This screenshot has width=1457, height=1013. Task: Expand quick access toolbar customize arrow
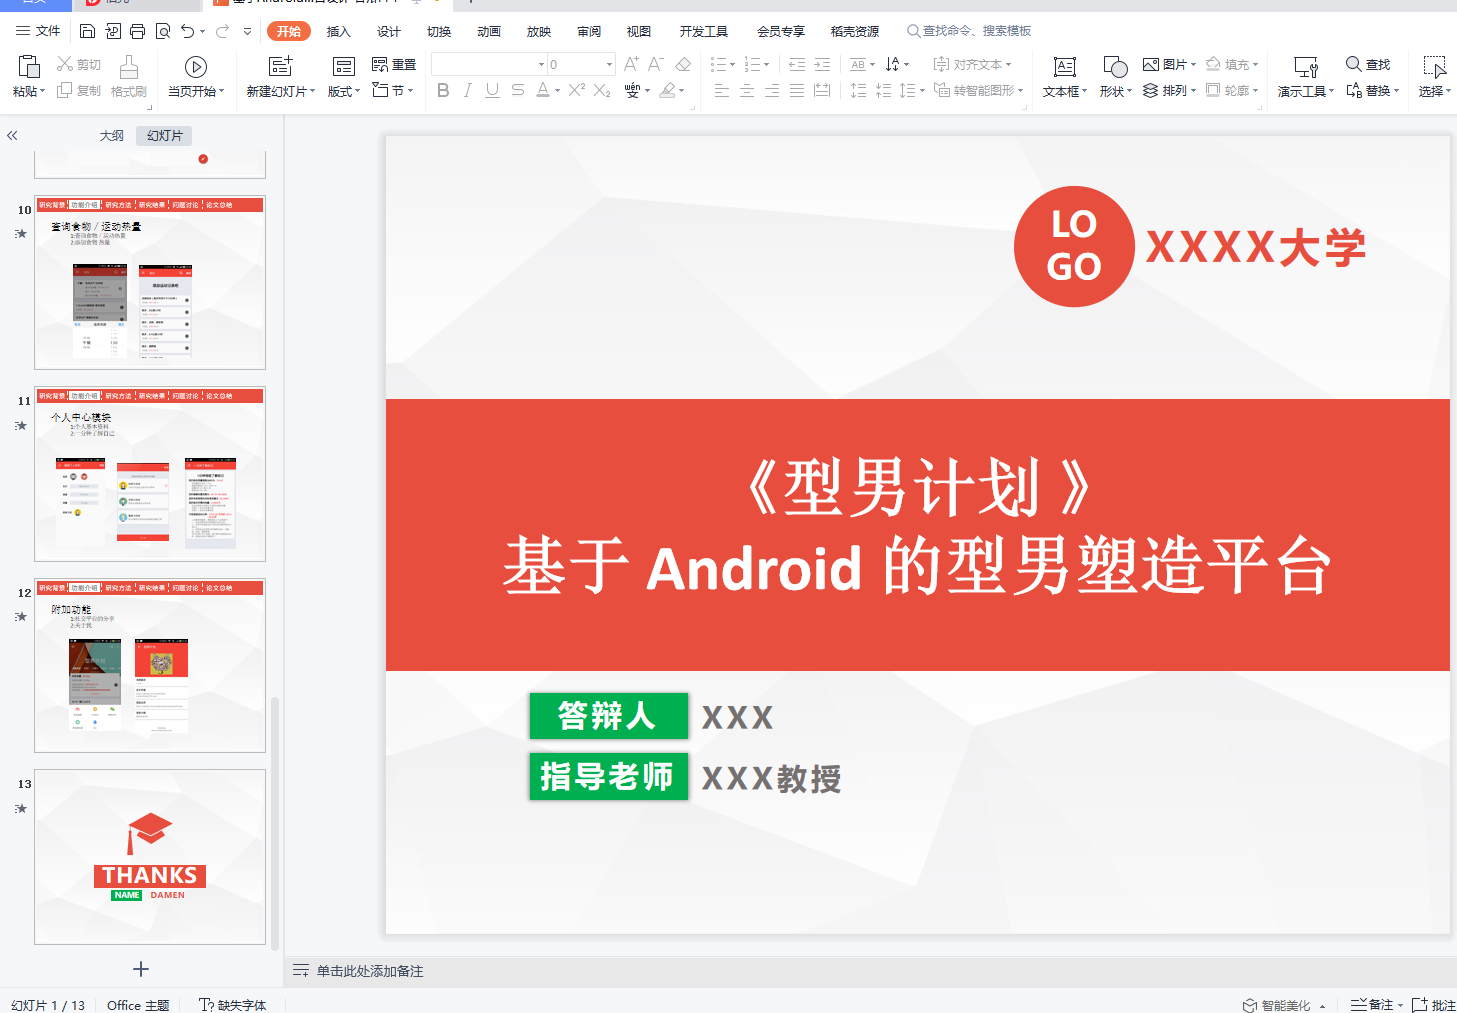pyautogui.click(x=248, y=31)
